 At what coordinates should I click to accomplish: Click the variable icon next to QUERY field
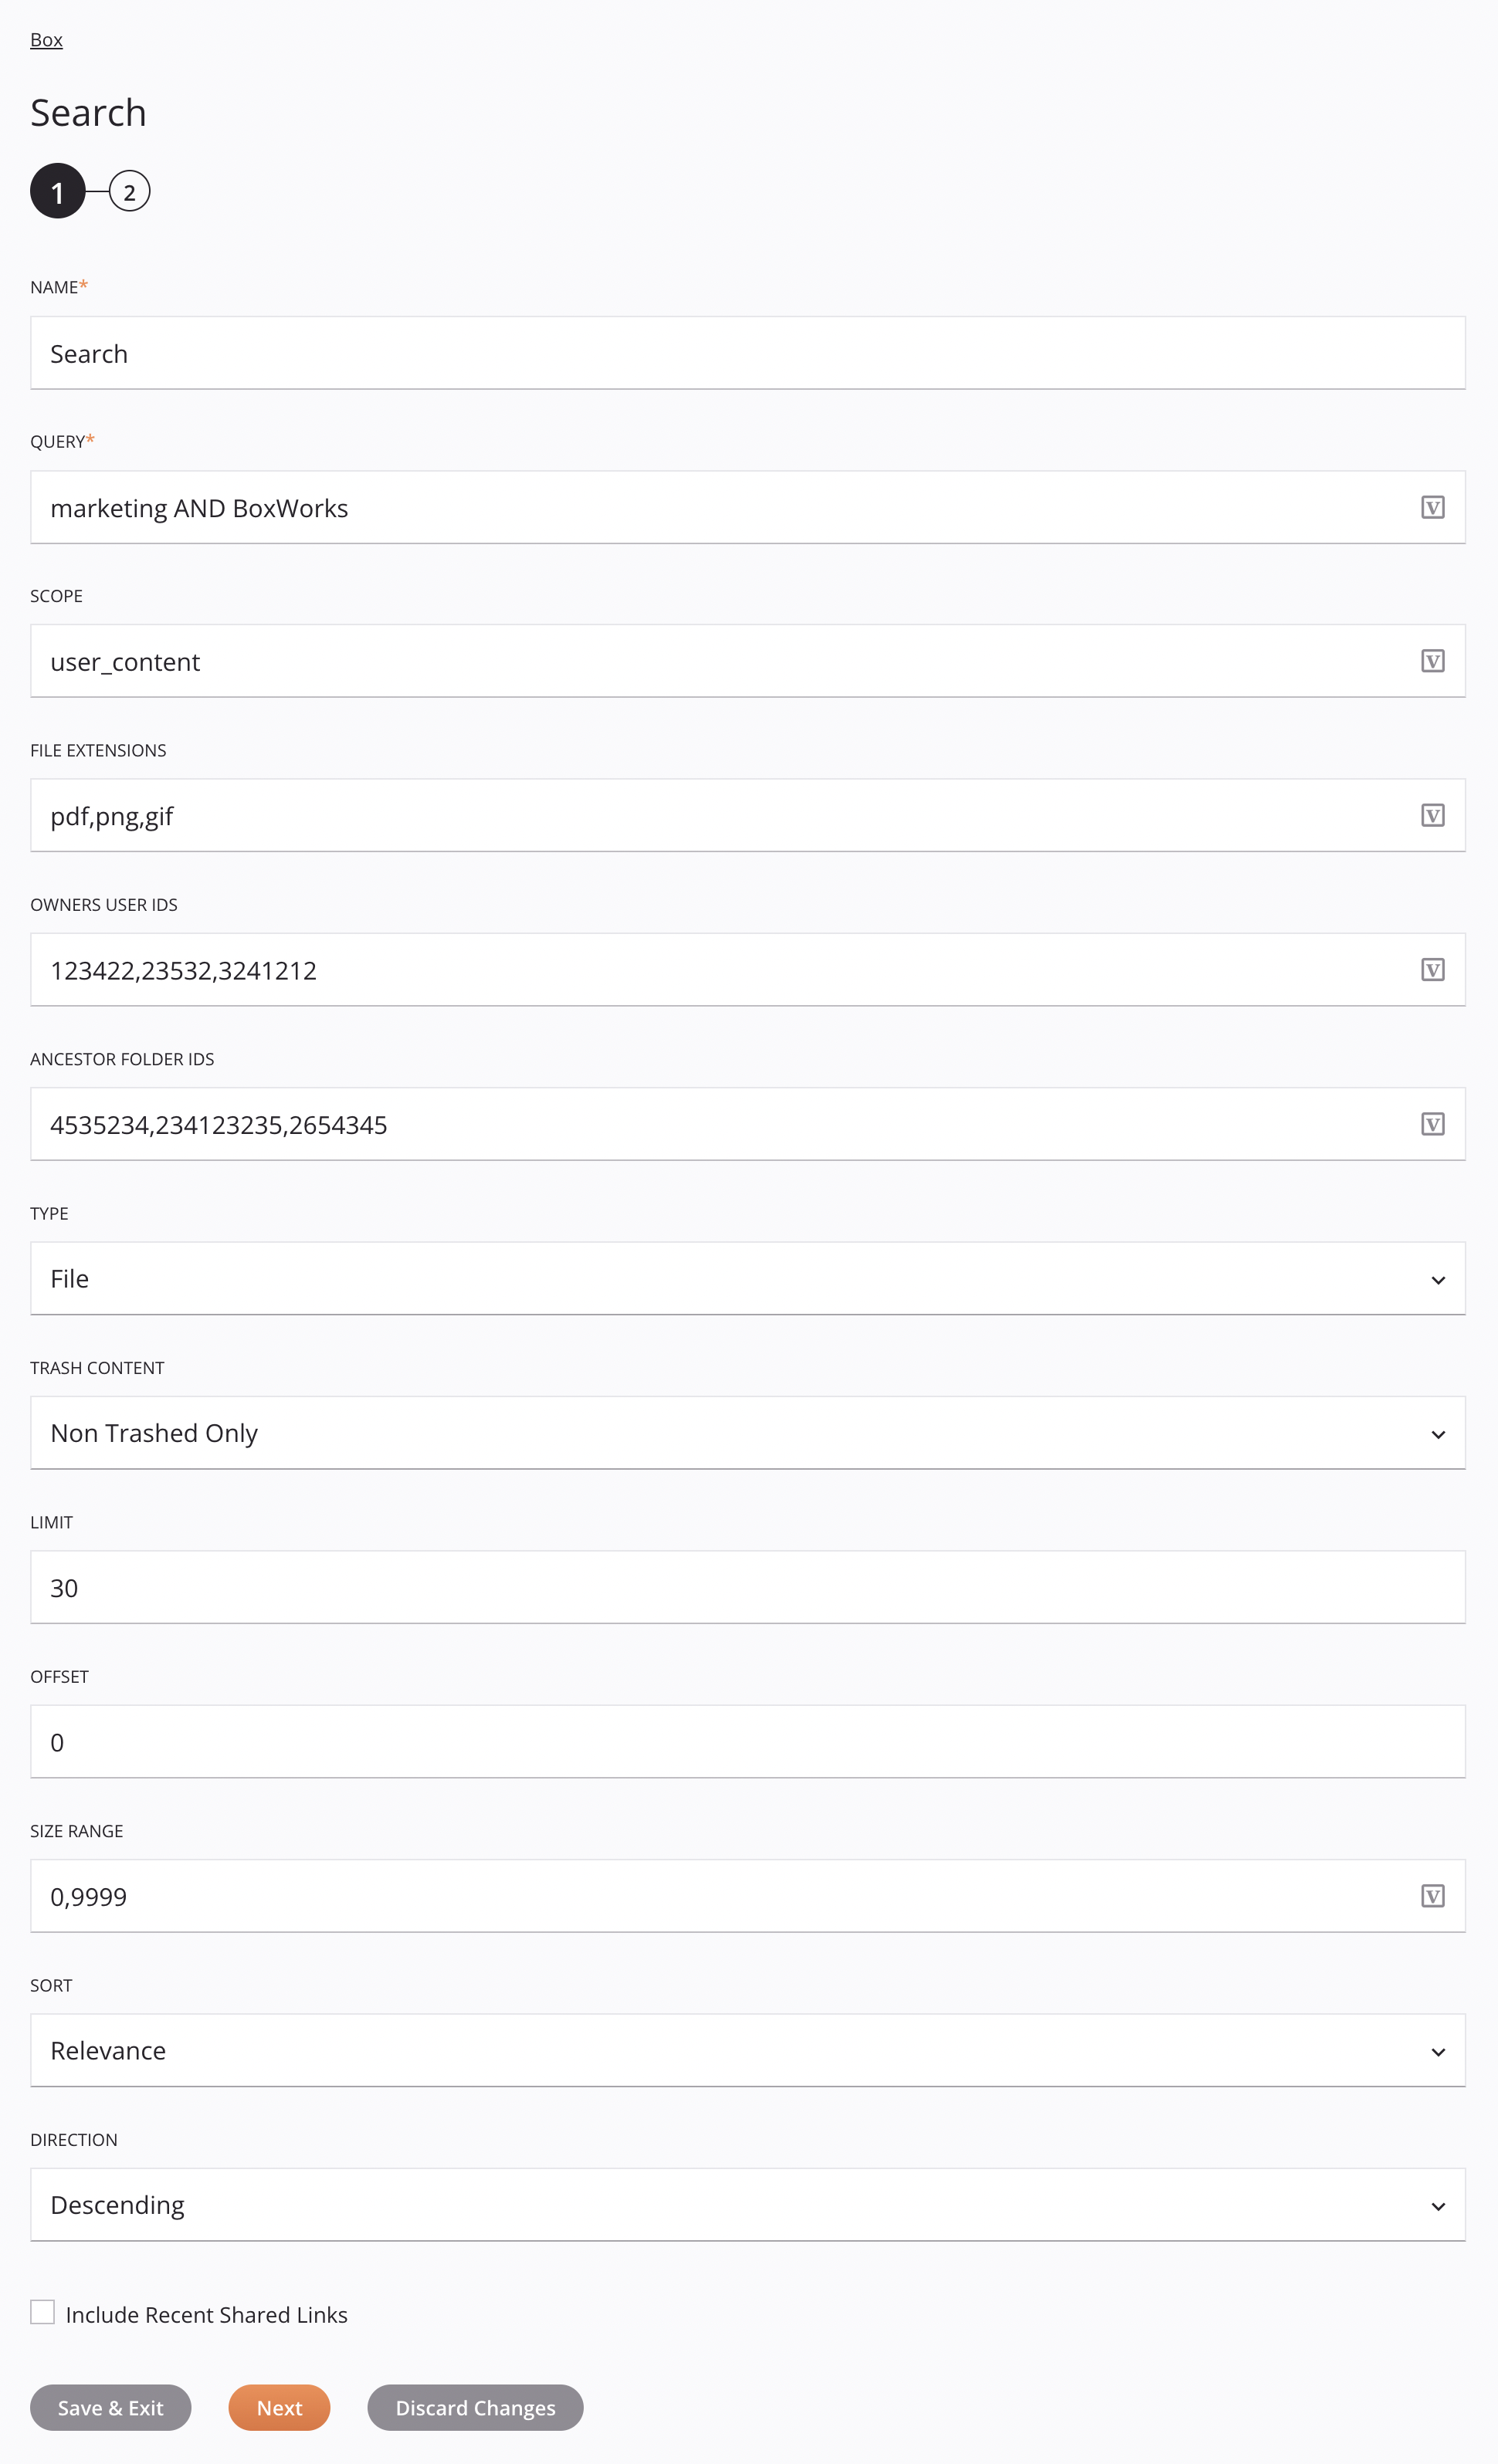[x=1433, y=507]
